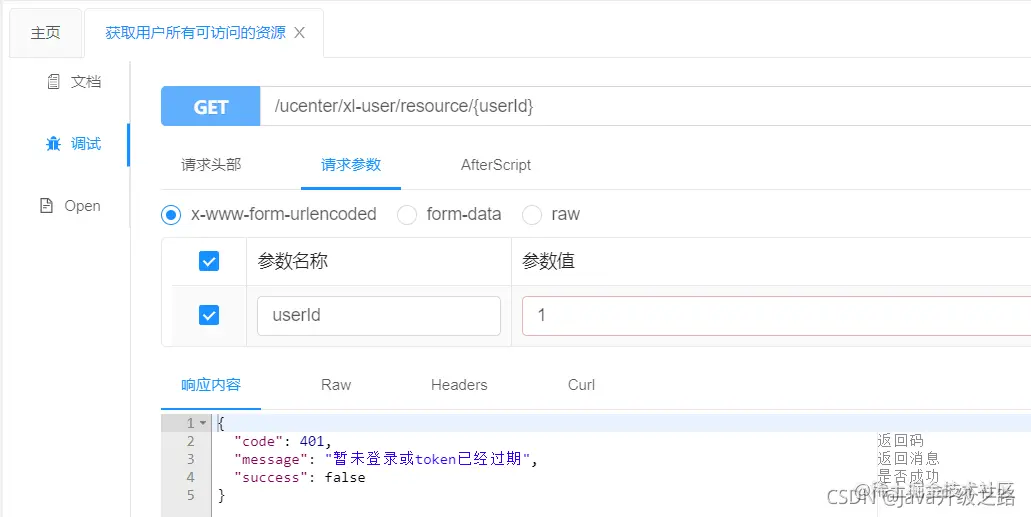
Task: Switch to the Raw response tab
Action: [336, 385]
